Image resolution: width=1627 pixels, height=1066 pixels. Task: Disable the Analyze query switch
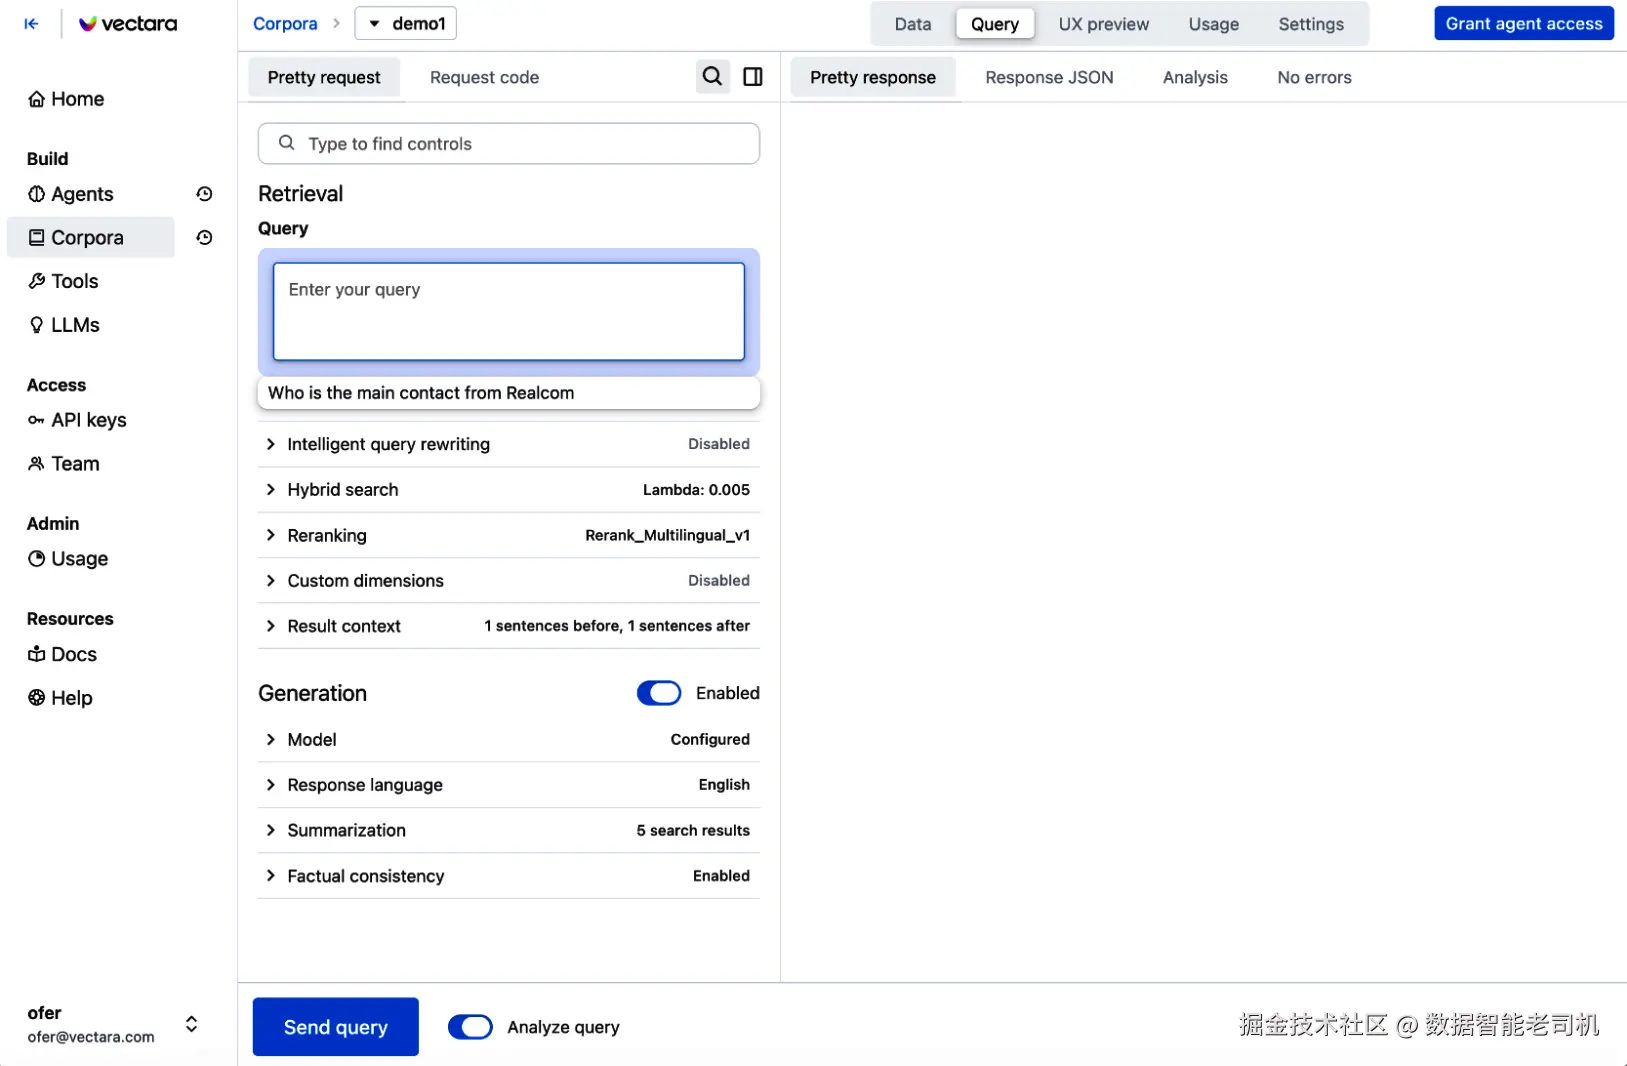(470, 1027)
